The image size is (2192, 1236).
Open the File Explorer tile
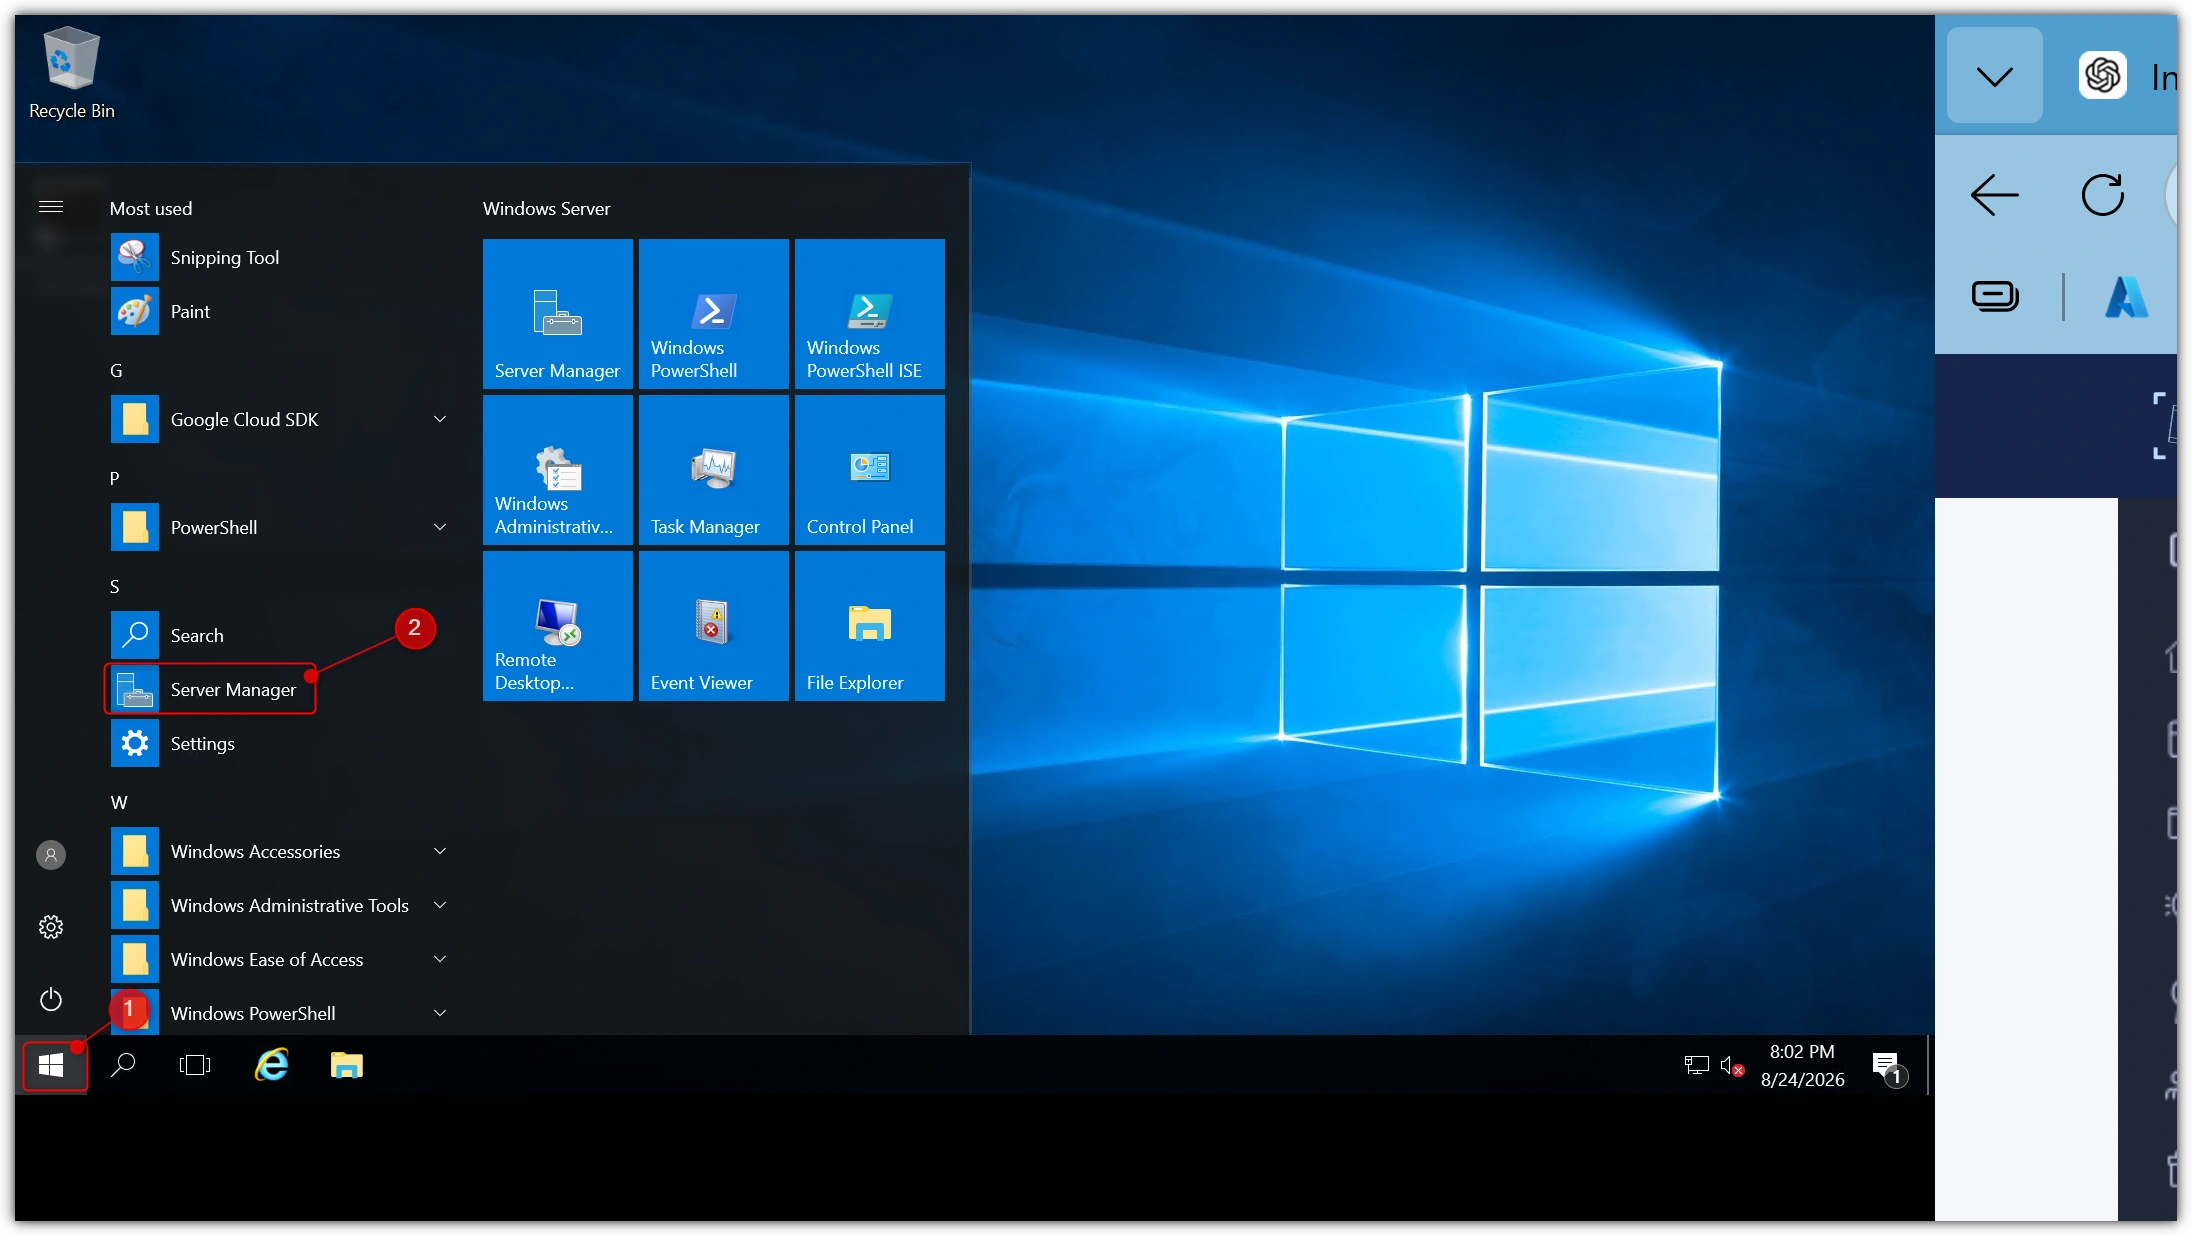tap(870, 626)
